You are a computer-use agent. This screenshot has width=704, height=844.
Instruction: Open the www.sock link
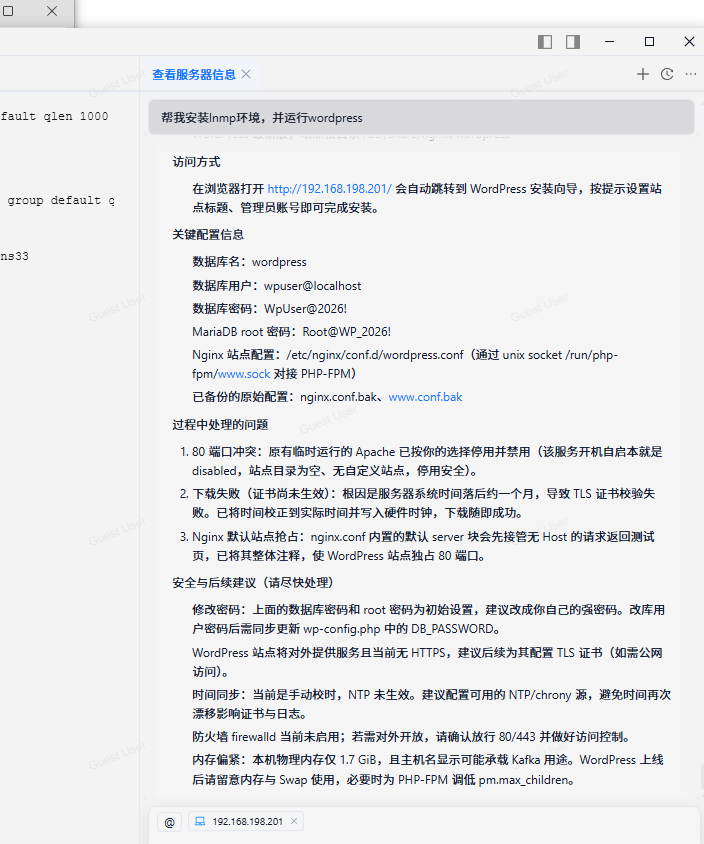pos(244,374)
